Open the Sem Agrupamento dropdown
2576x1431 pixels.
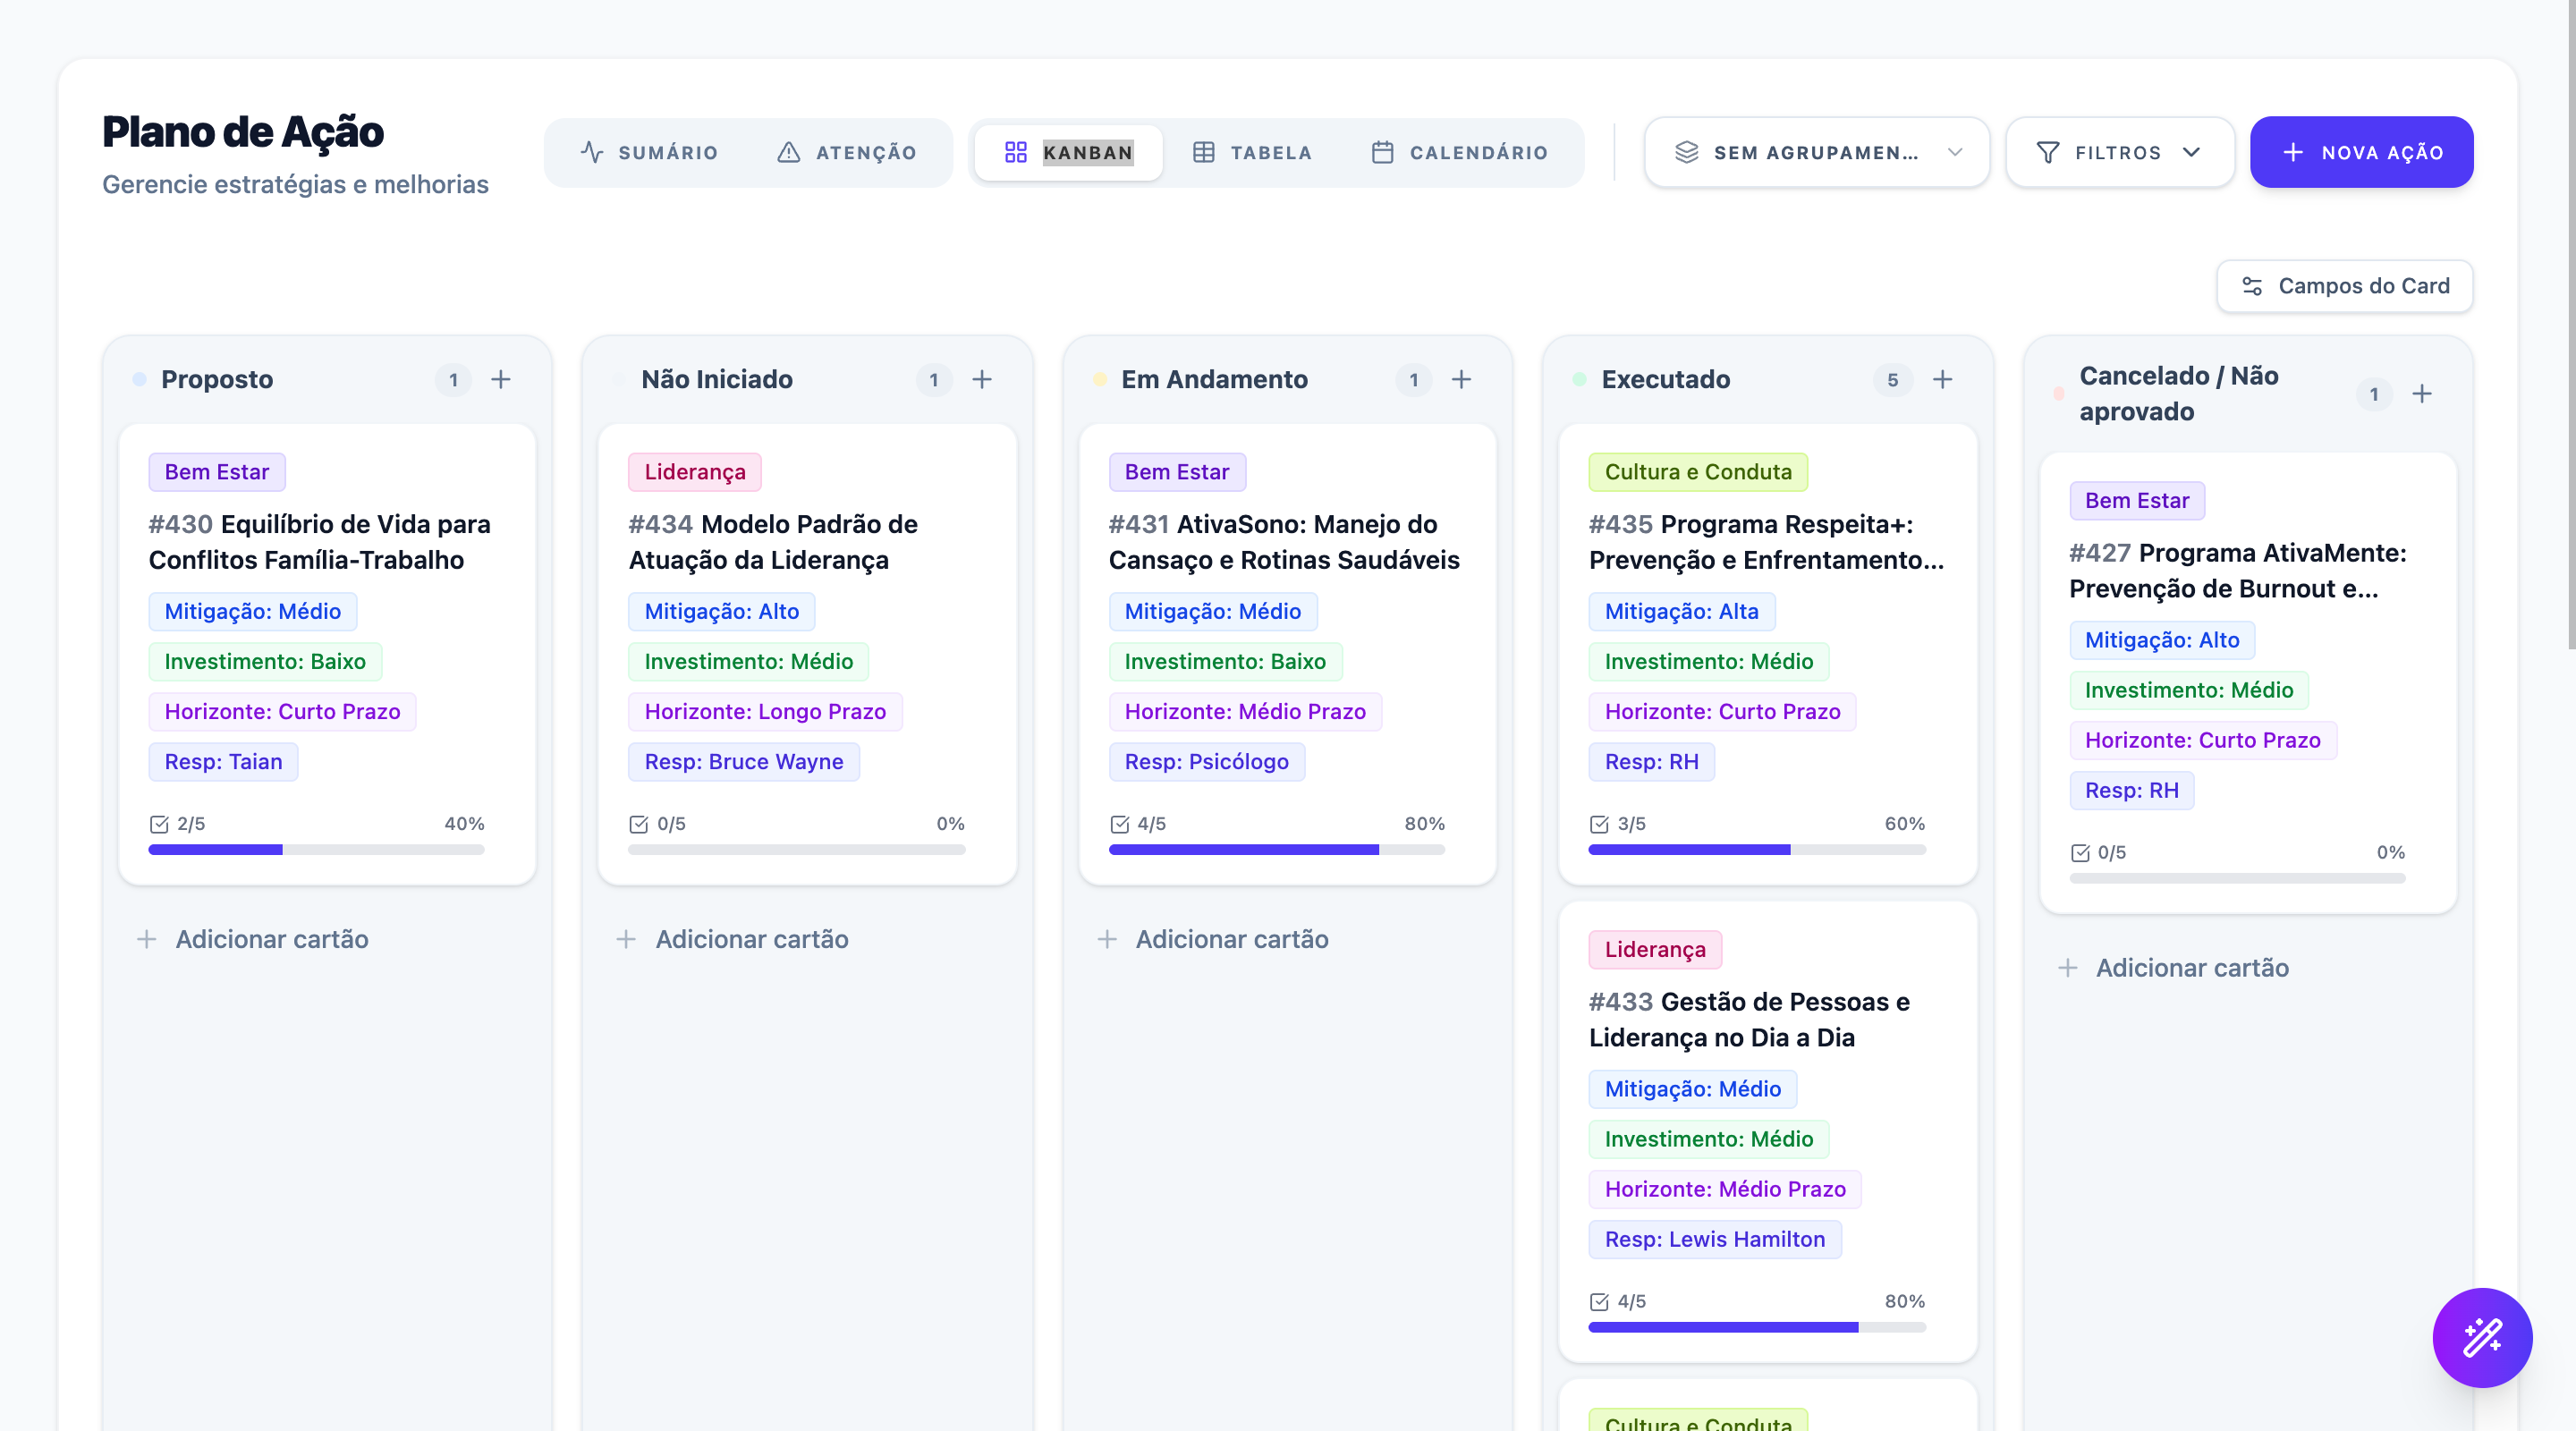[x=1816, y=152]
